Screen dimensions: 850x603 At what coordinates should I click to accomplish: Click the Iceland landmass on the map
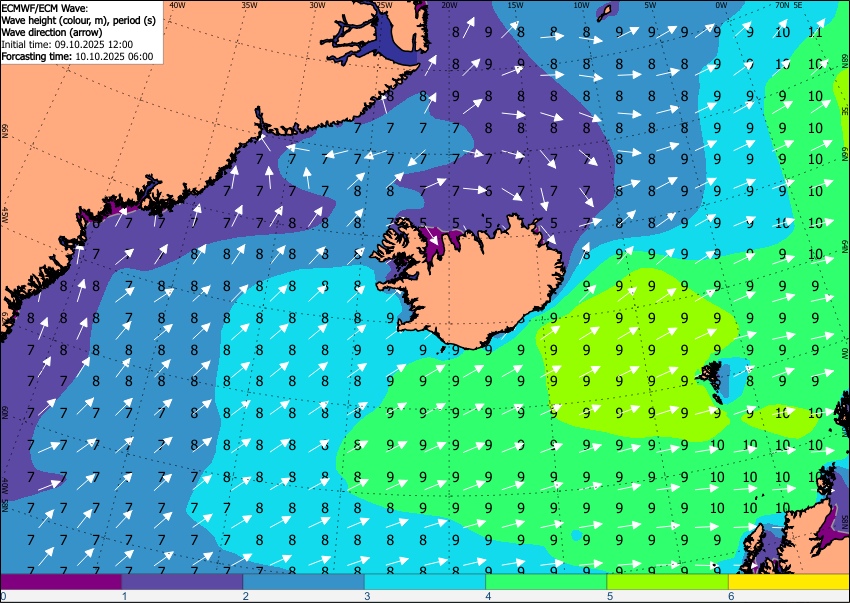[x=477, y=287]
